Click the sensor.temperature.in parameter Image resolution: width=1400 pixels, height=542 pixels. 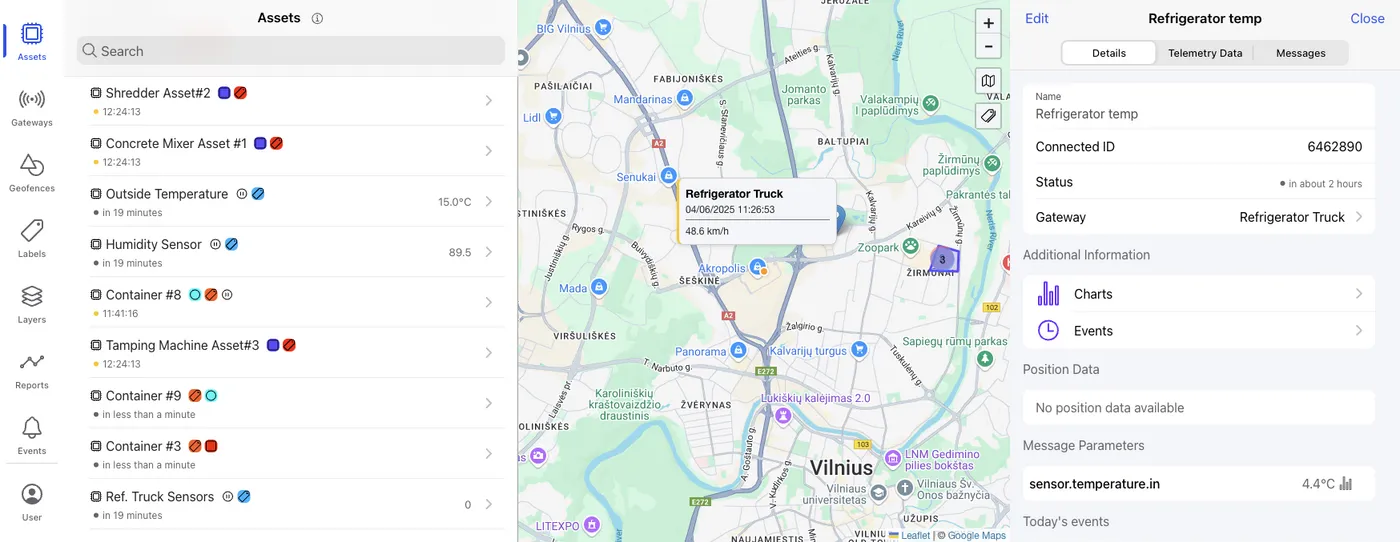[1095, 484]
